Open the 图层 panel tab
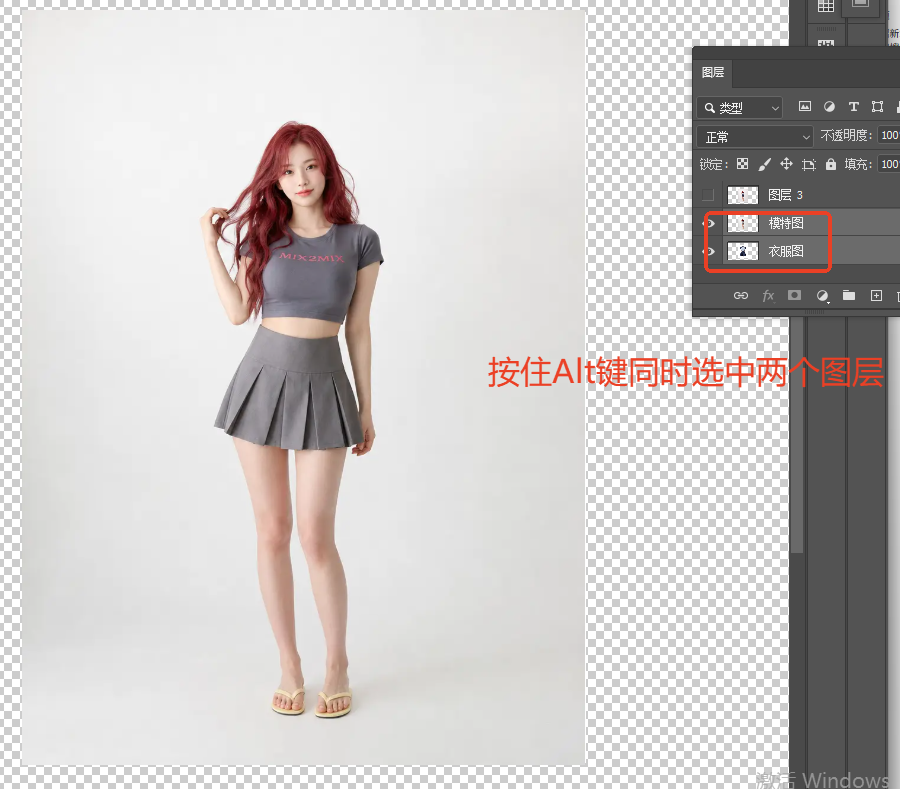 (713, 72)
